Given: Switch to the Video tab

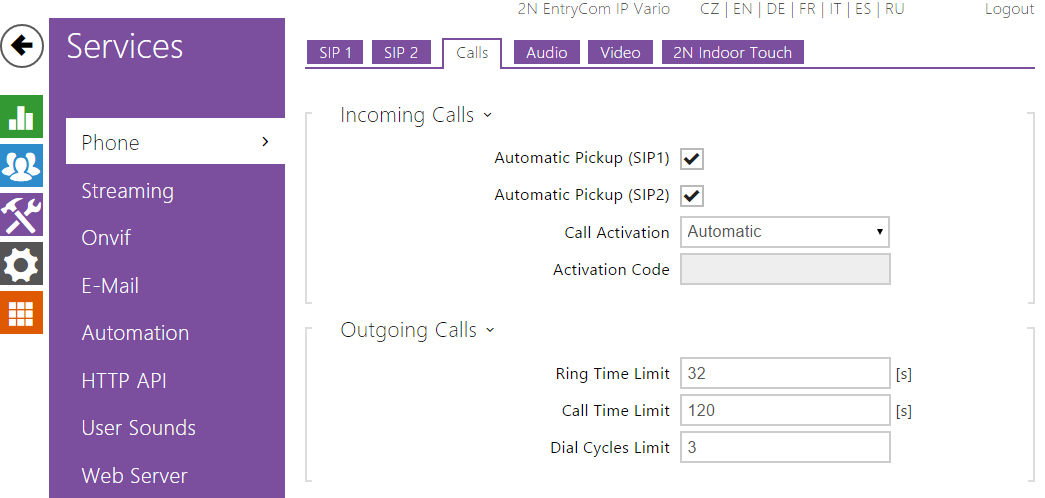Looking at the screenshot, I should (620, 53).
